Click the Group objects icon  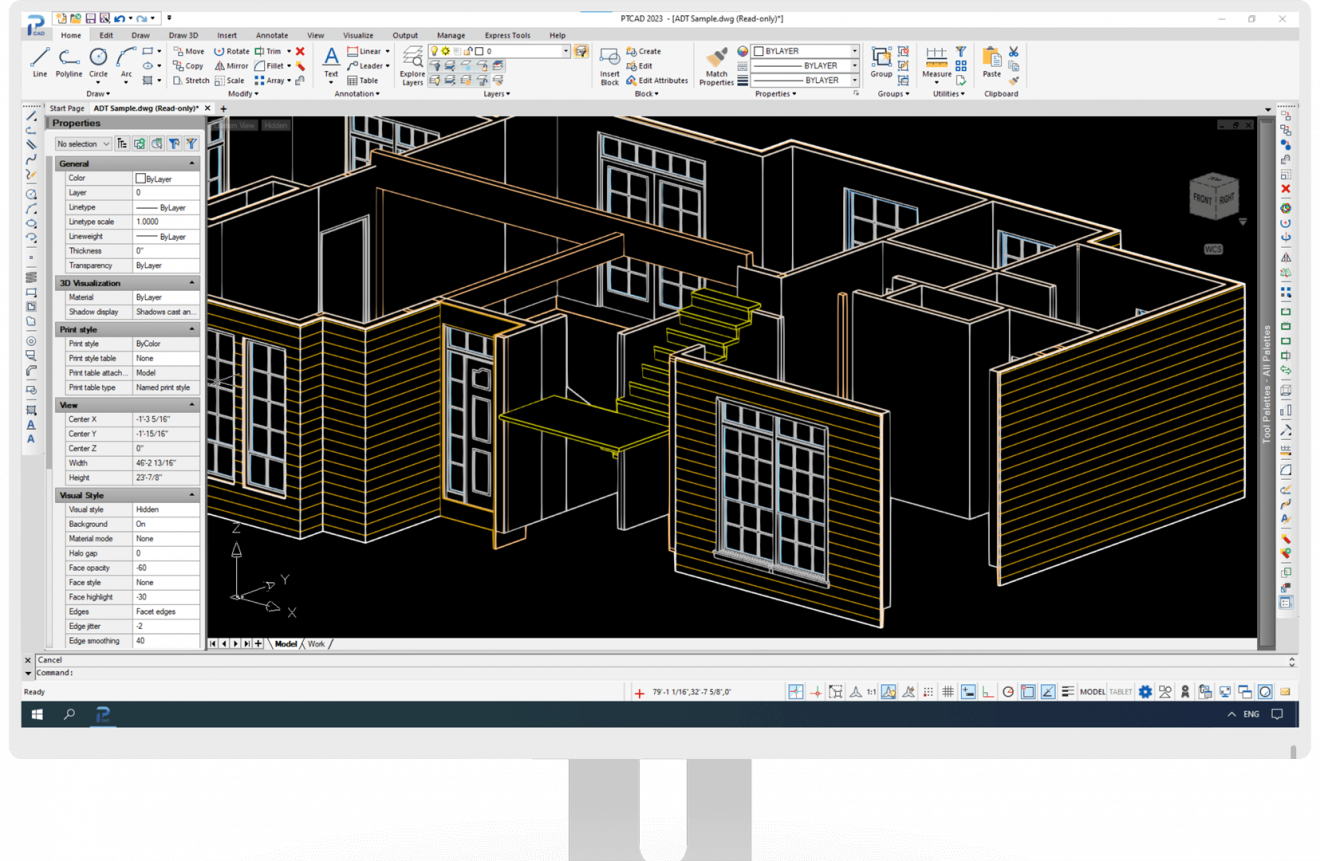(881, 58)
